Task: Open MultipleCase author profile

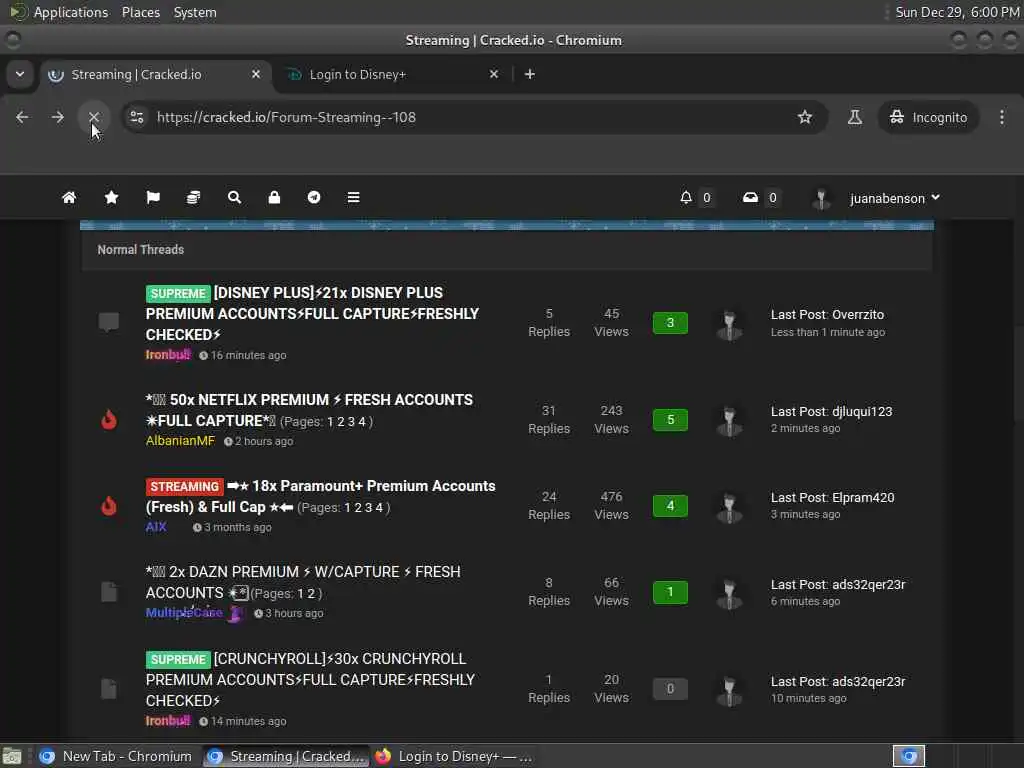Action: point(184,613)
